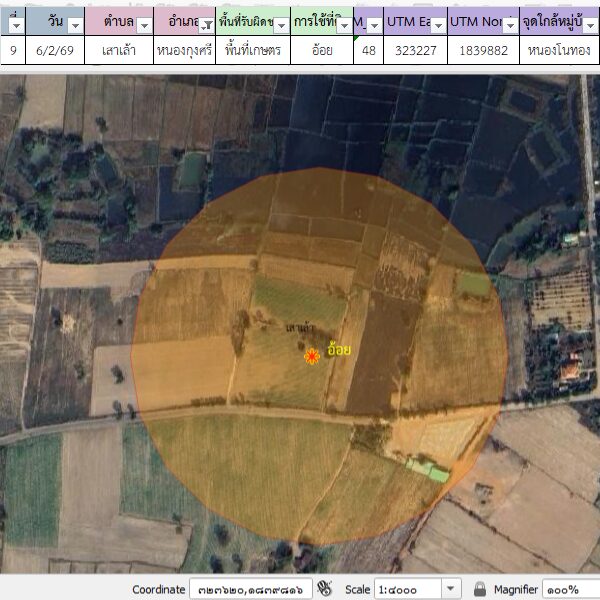This screenshot has width=600, height=600.
Task: Select cell containing เสาเล้า
Action: click(x=119, y=49)
